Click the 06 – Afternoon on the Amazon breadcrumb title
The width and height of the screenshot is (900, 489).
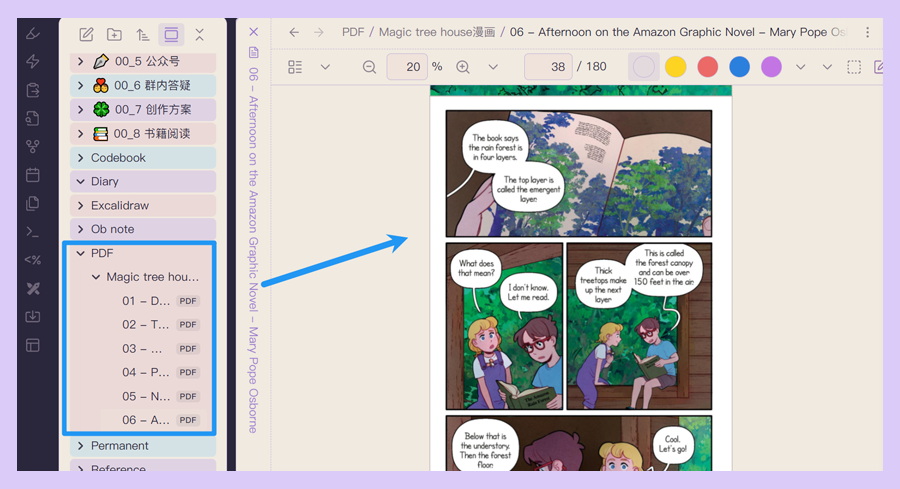678,32
